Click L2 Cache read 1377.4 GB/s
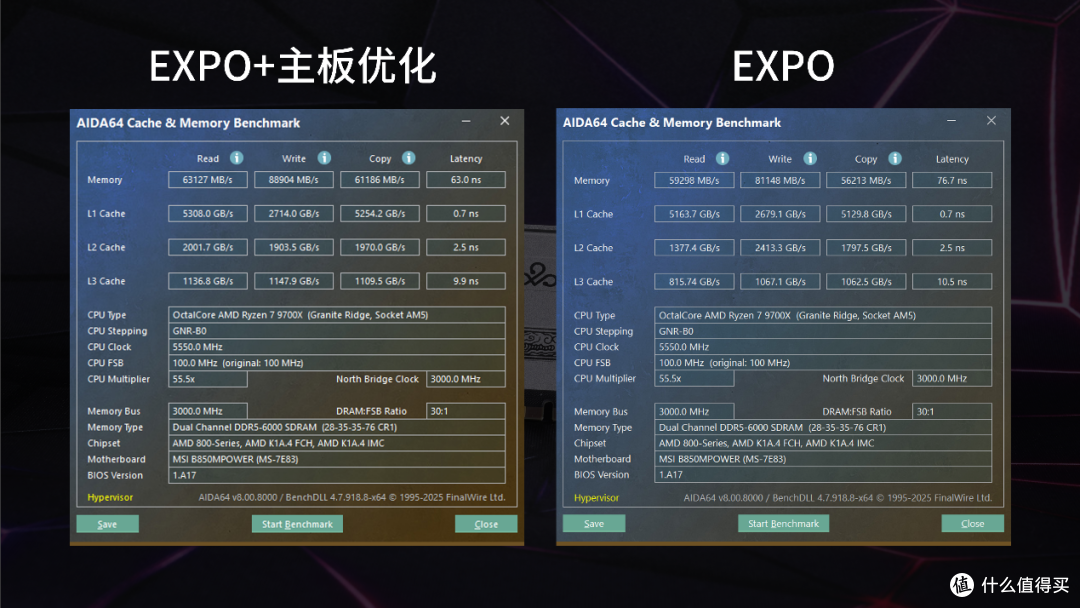Image resolution: width=1080 pixels, height=608 pixels. pyautogui.click(x=694, y=248)
